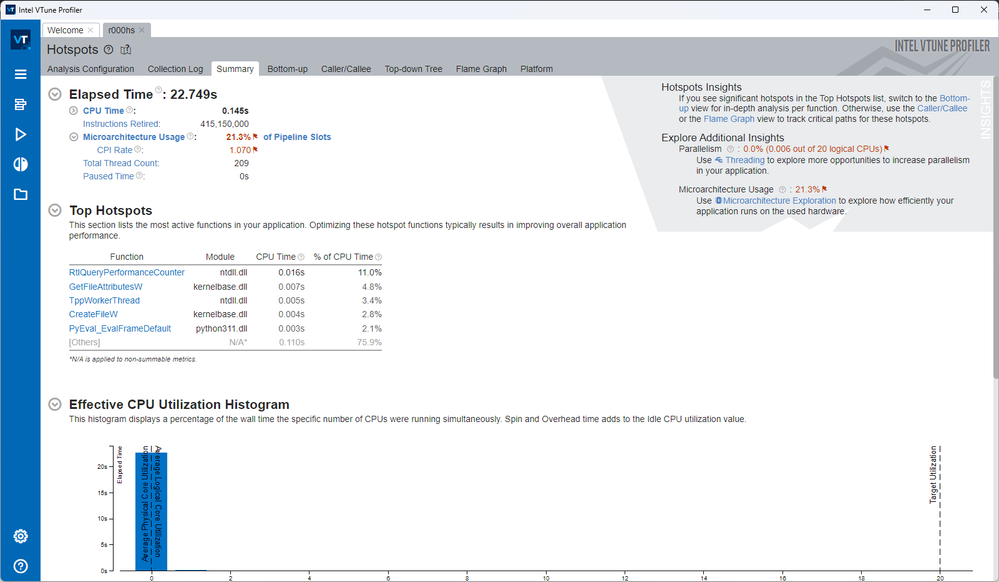This screenshot has width=999, height=582.
Task: Click the Caller/Callee link in Hotspots Insights
Action: point(942,108)
